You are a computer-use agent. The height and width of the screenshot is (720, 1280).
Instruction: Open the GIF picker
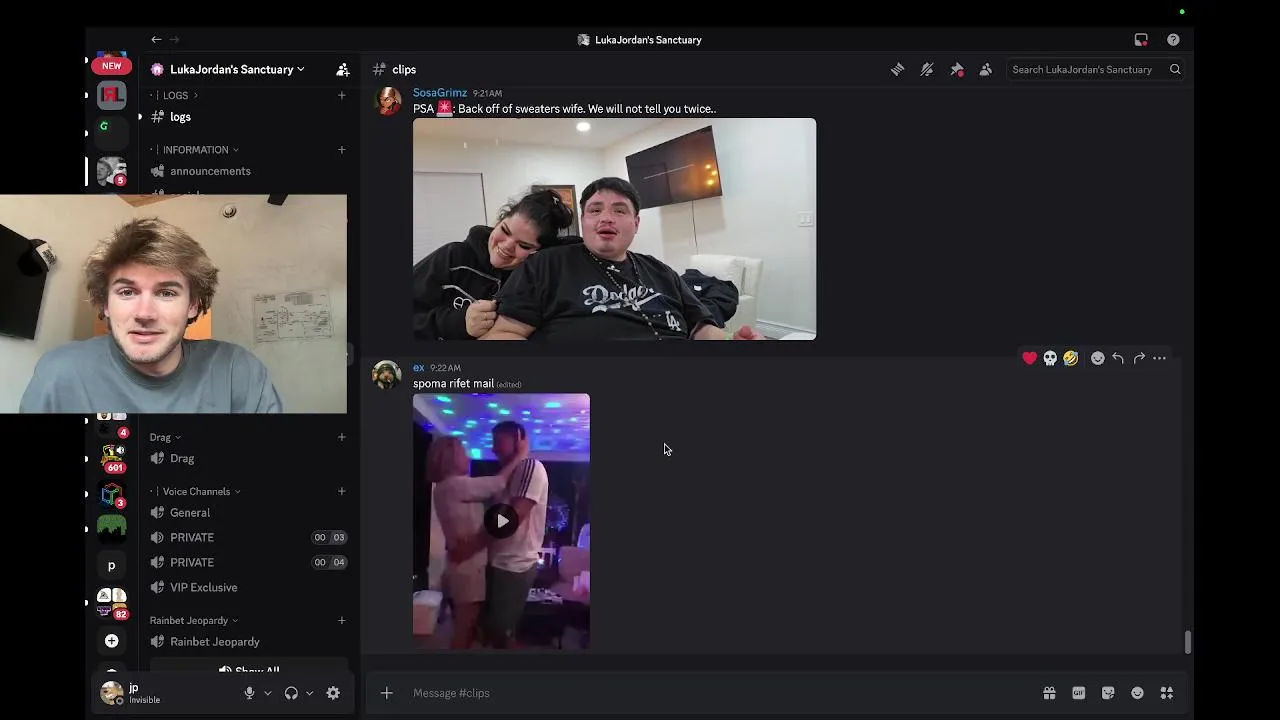click(1079, 693)
